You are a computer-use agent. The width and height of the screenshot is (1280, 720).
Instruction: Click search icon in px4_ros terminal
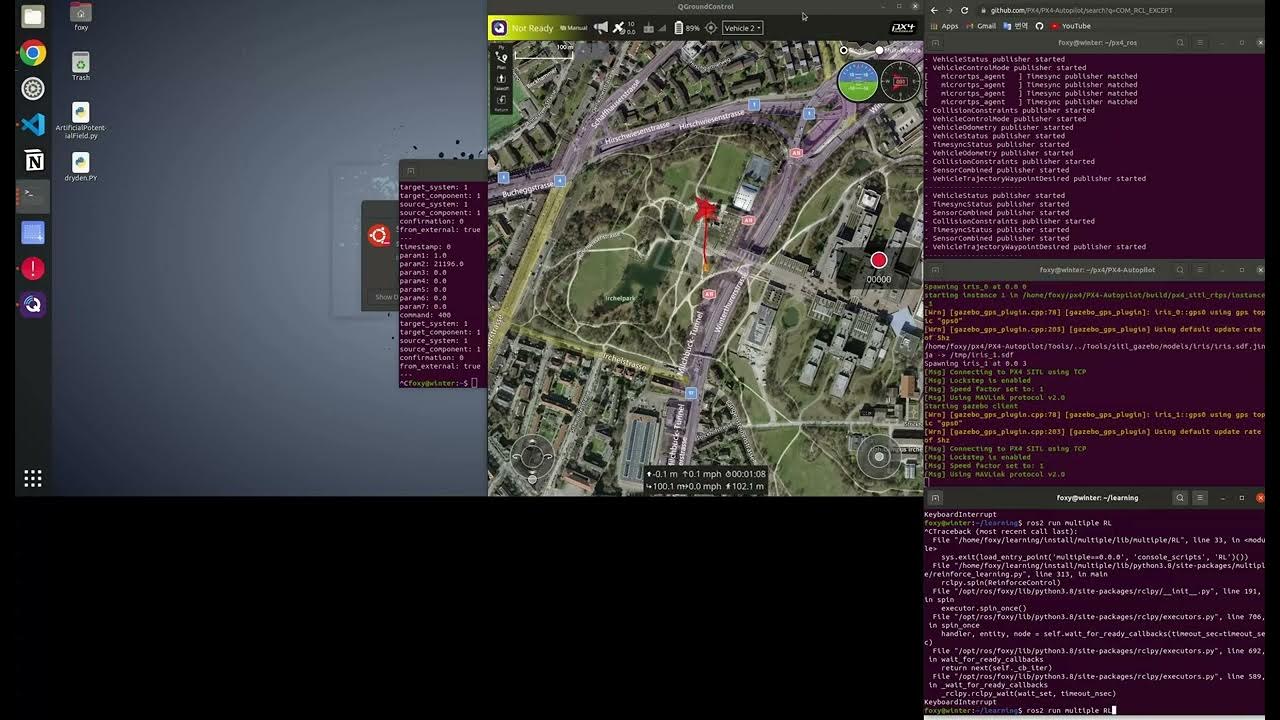pyautogui.click(x=1180, y=43)
